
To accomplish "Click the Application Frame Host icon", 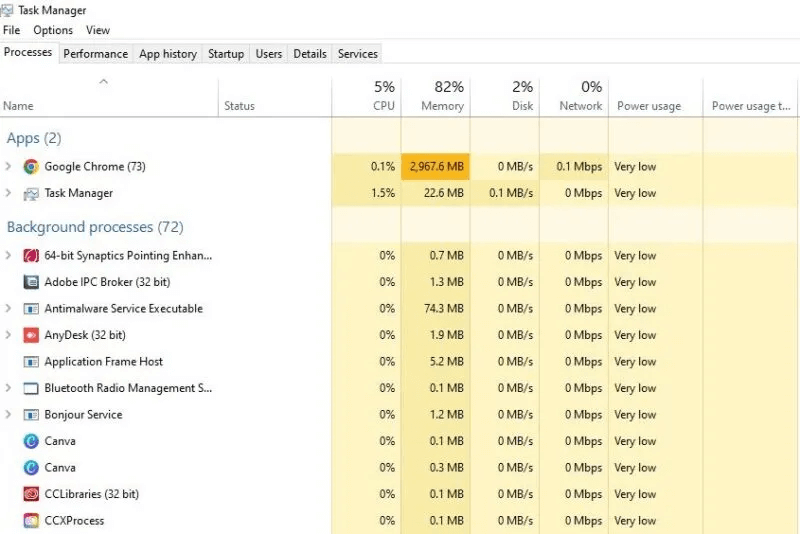I will coord(31,362).
